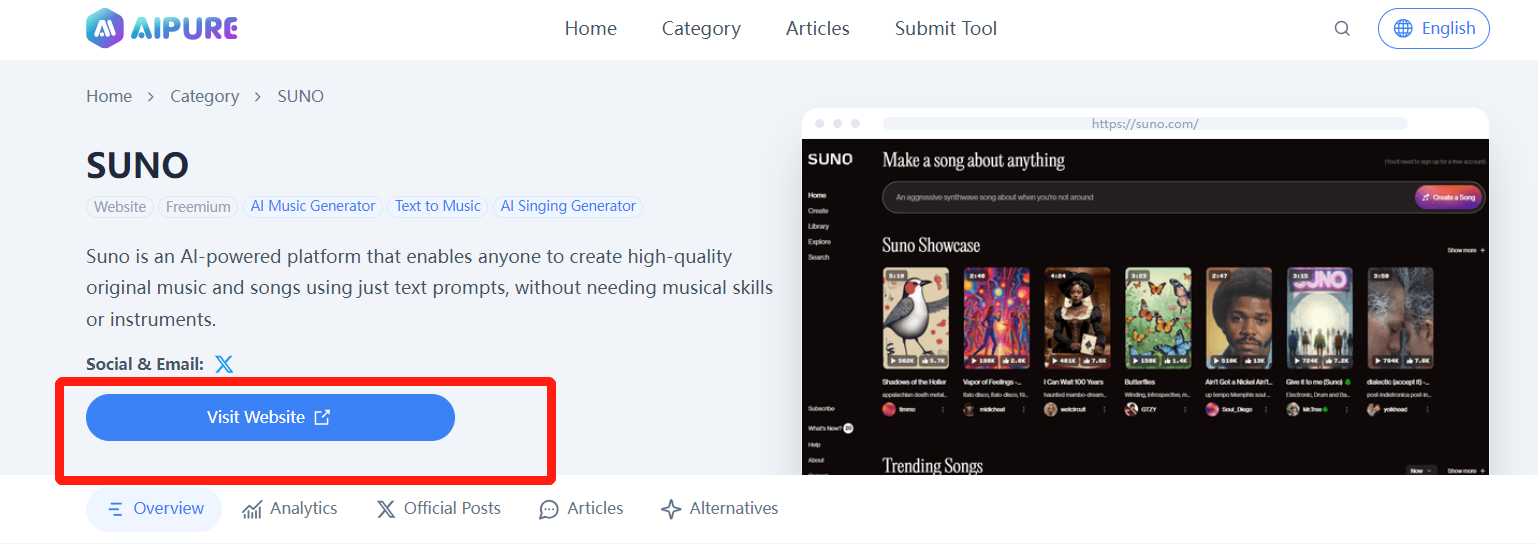The image size is (1538, 549).
Task: Switch to the Analytics tab
Action: click(290, 509)
